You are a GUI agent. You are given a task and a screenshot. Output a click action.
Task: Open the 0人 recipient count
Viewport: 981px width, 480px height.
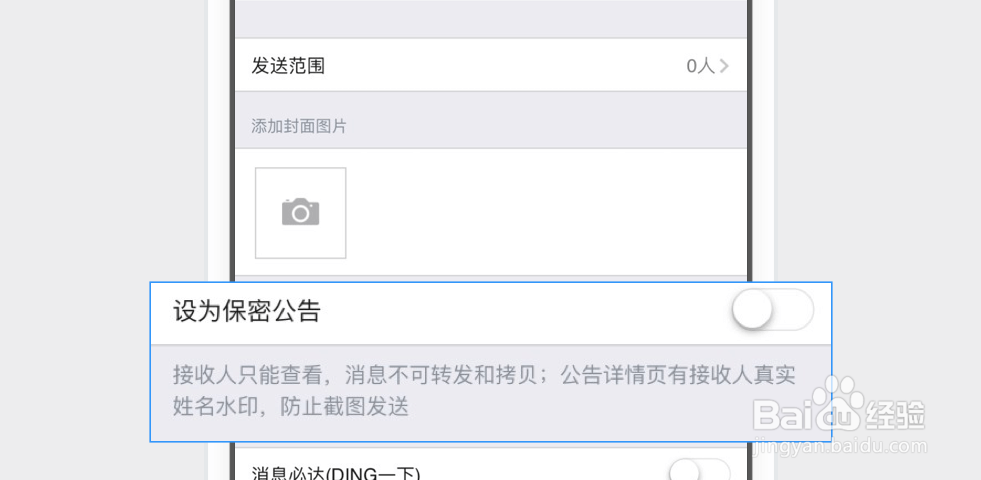point(700,66)
